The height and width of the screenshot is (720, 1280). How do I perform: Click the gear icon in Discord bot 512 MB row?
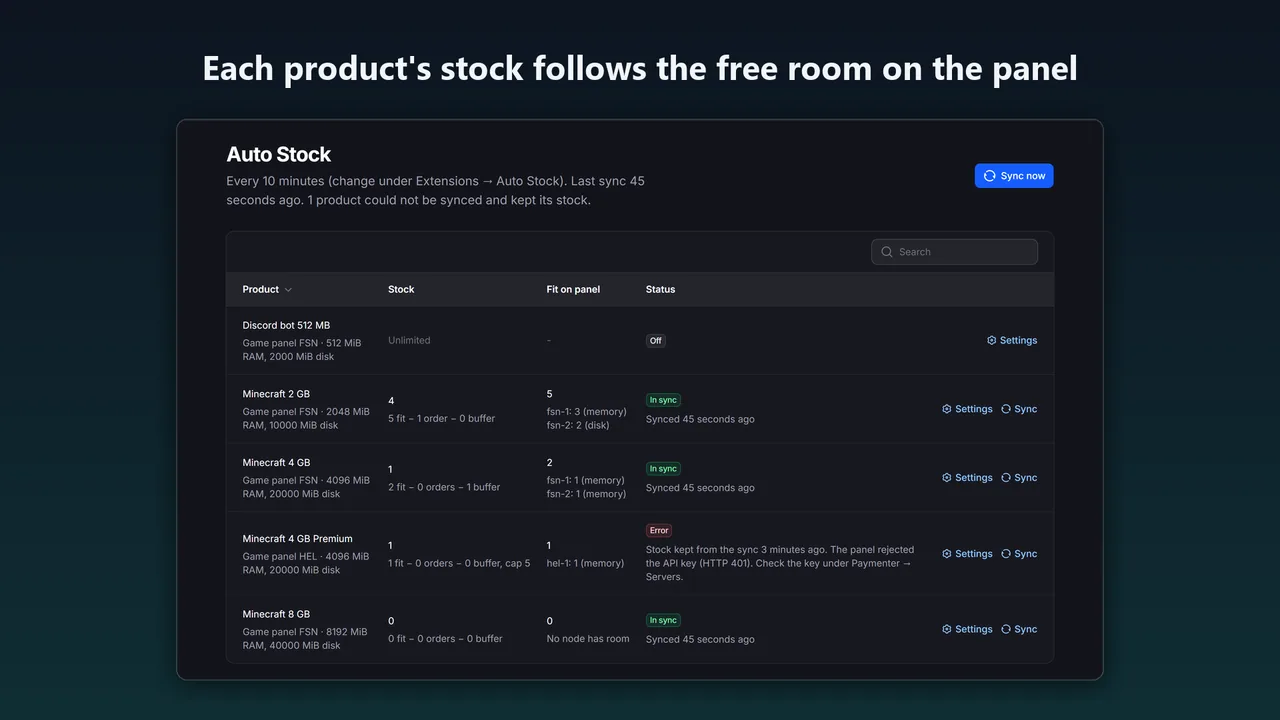[x=992, y=340]
